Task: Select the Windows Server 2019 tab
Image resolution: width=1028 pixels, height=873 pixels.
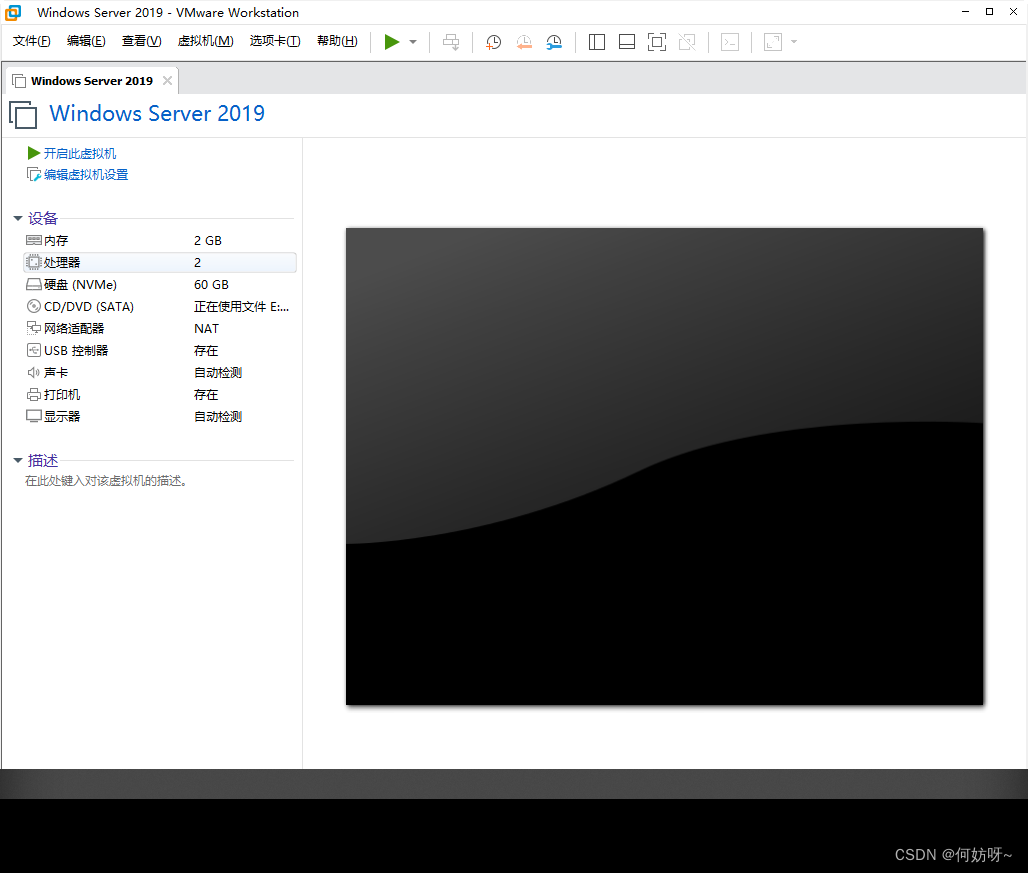Action: click(91, 81)
